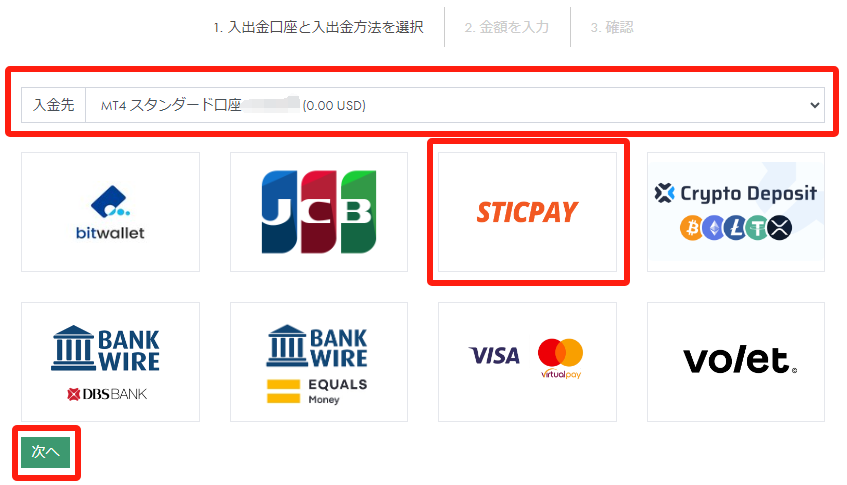This screenshot has width=847, height=485.
Task: Choose the JCB card payment method
Action: [319, 212]
